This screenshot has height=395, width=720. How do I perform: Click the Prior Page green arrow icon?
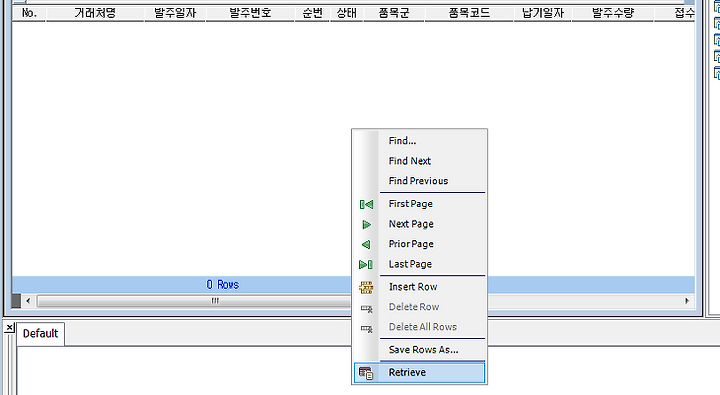coord(366,244)
